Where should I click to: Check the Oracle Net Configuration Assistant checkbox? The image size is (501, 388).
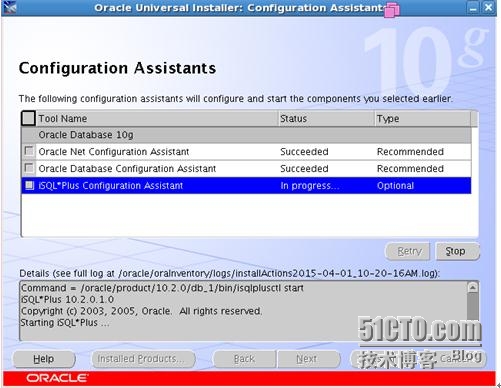click(29, 151)
